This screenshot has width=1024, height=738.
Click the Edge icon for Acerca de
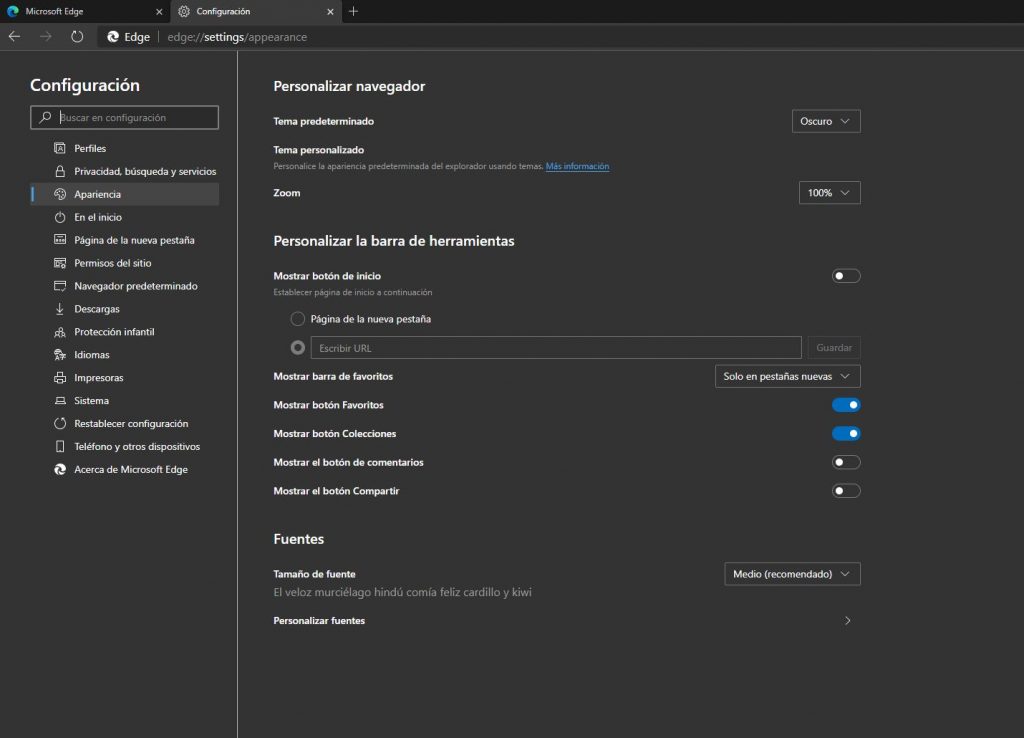(60, 469)
